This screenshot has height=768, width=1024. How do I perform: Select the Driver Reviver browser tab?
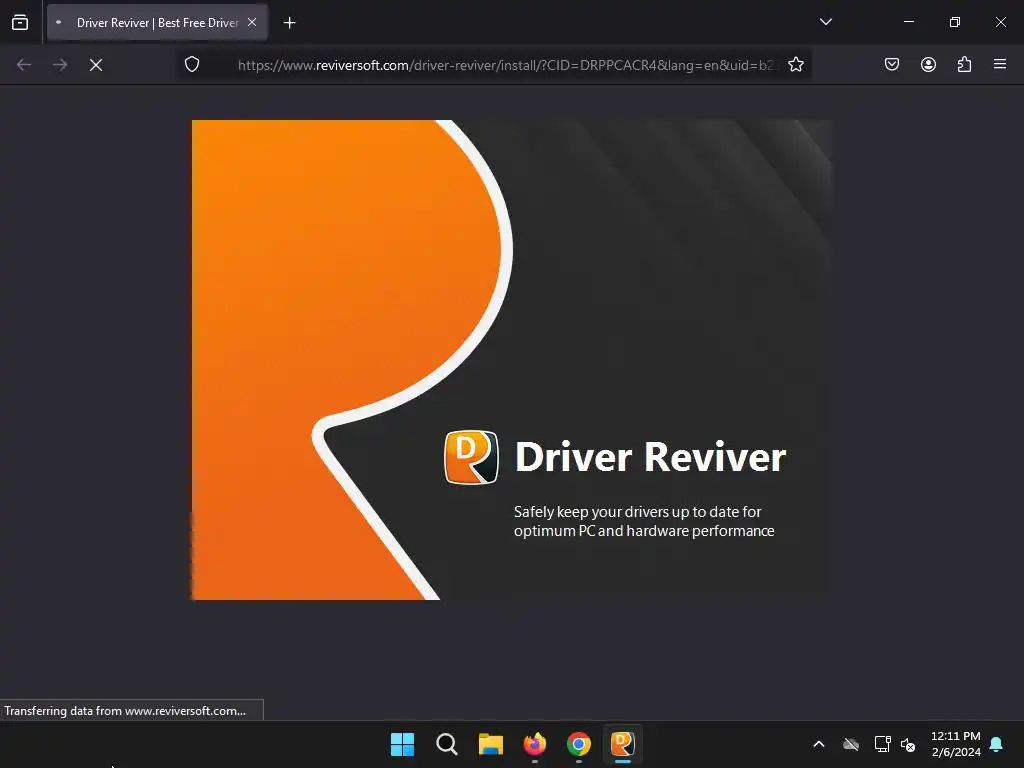point(157,23)
